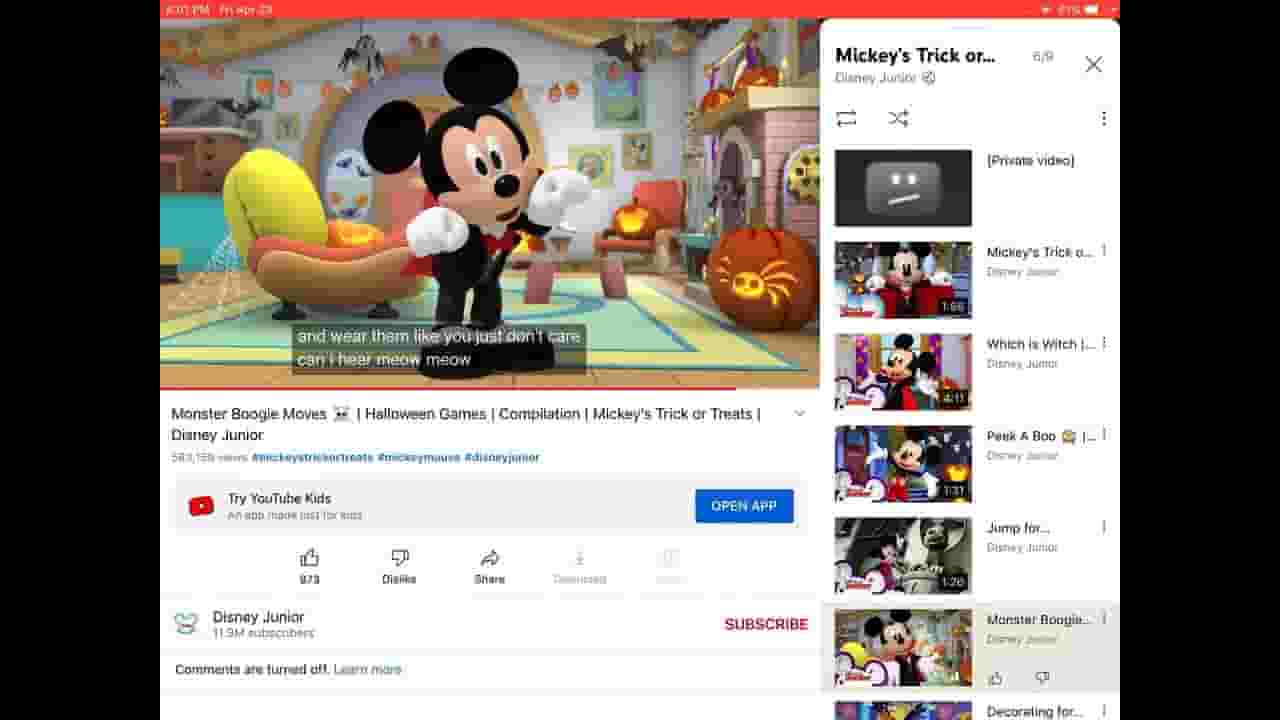Dislike the Monster Boogie item in playlist
Screen dimensions: 1280x720
pos(1042,678)
